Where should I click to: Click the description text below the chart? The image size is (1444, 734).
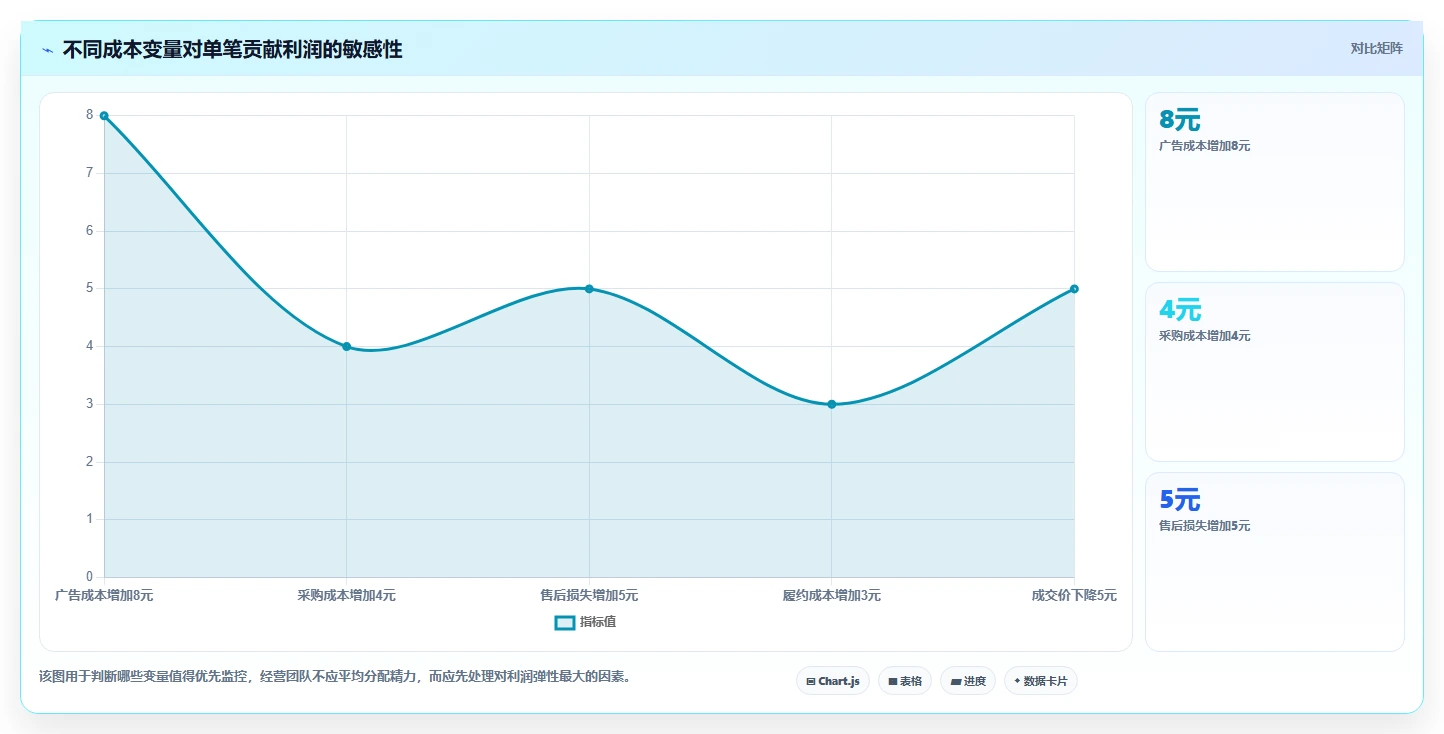(x=335, y=677)
